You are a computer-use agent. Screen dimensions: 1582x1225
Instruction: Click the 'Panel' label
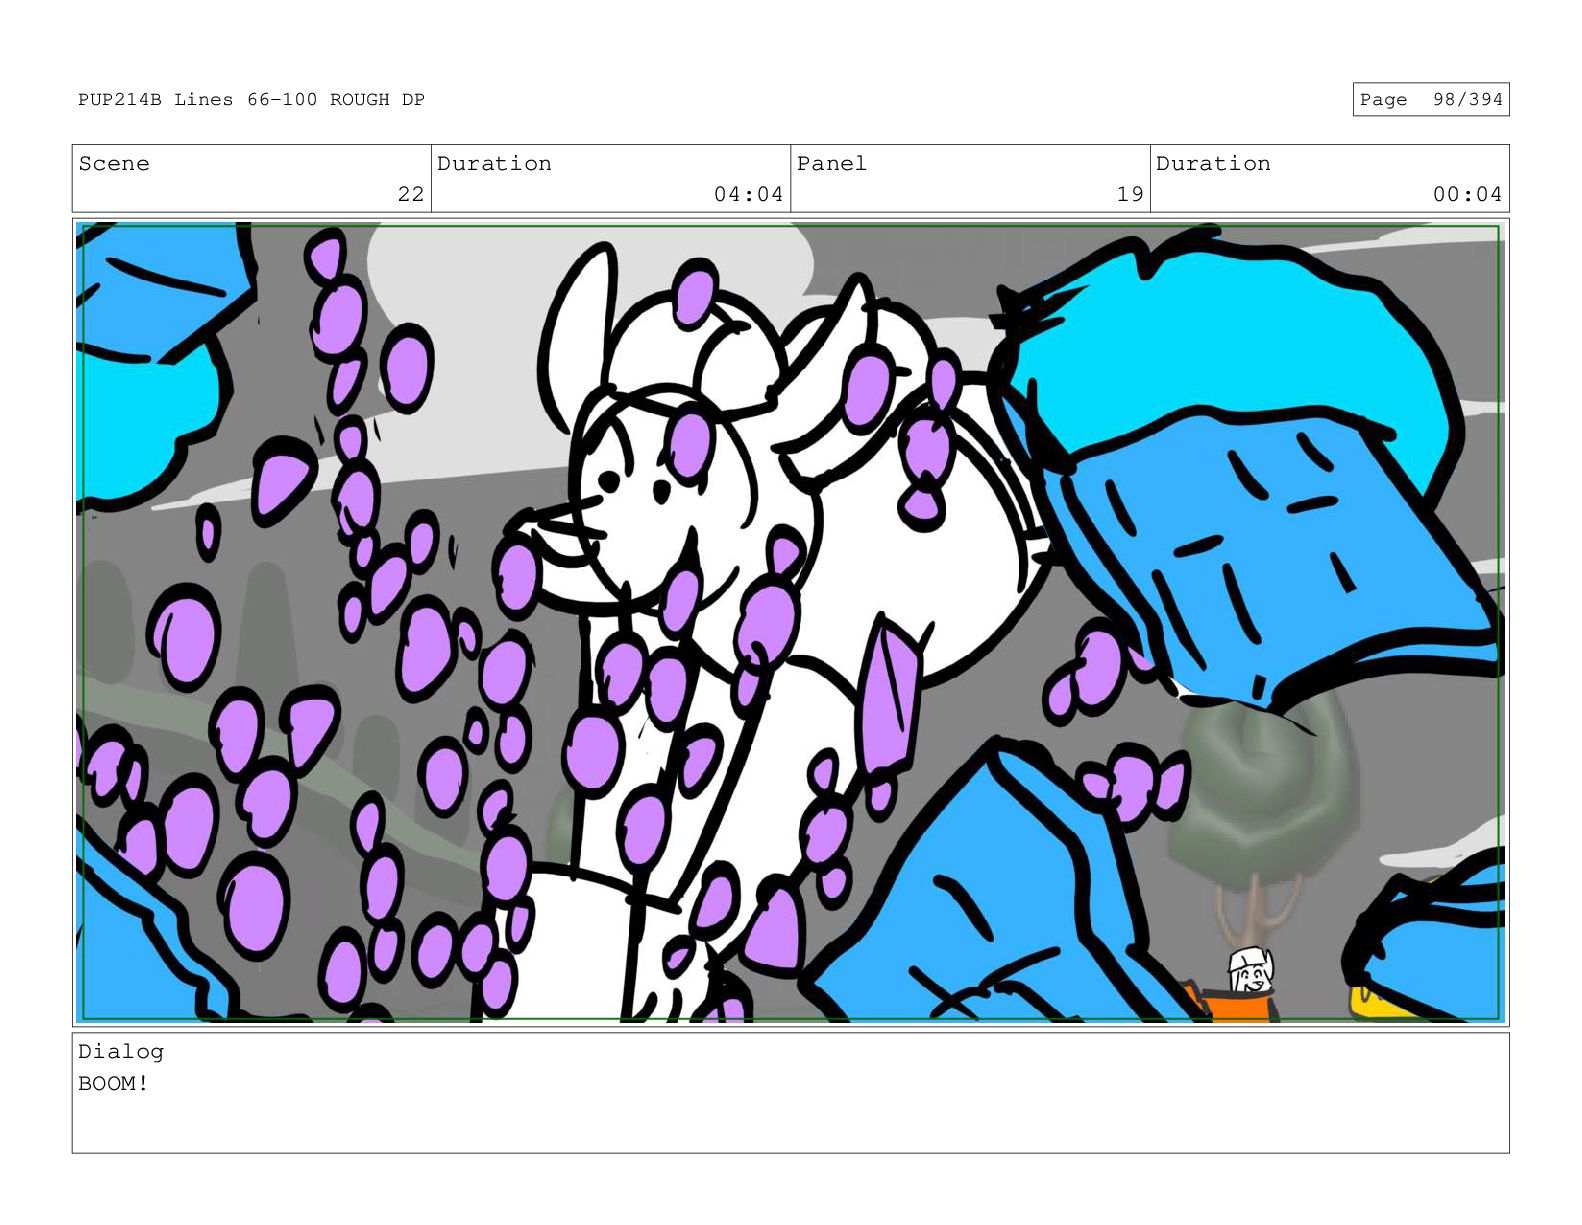831,164
